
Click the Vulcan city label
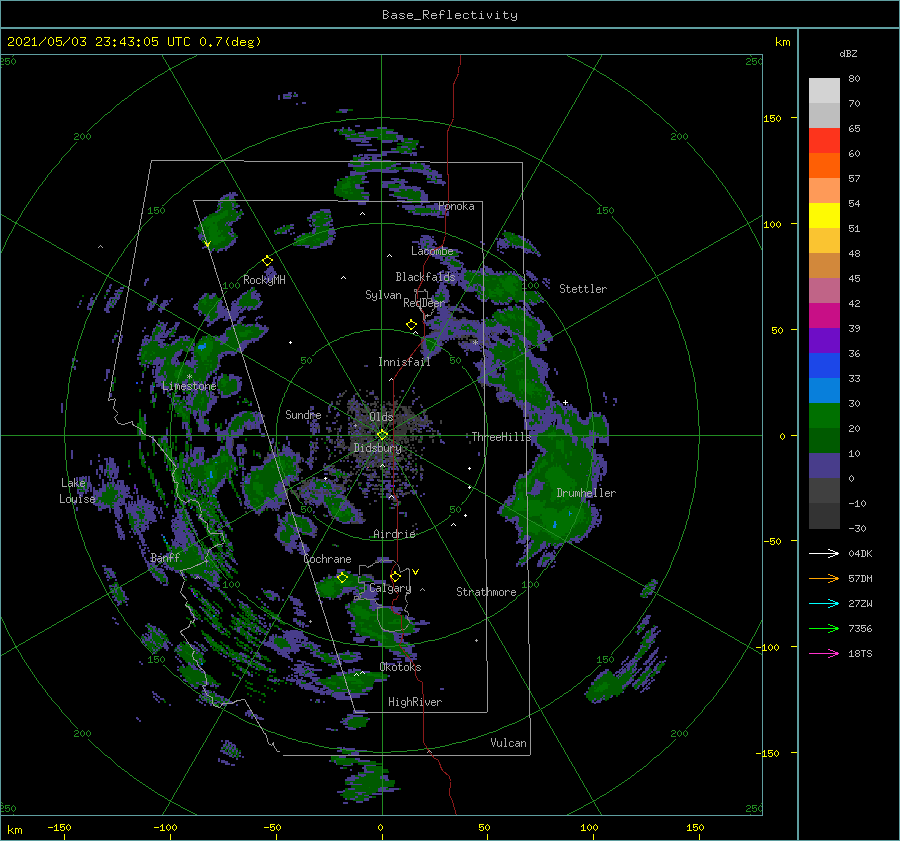[508, 743]
